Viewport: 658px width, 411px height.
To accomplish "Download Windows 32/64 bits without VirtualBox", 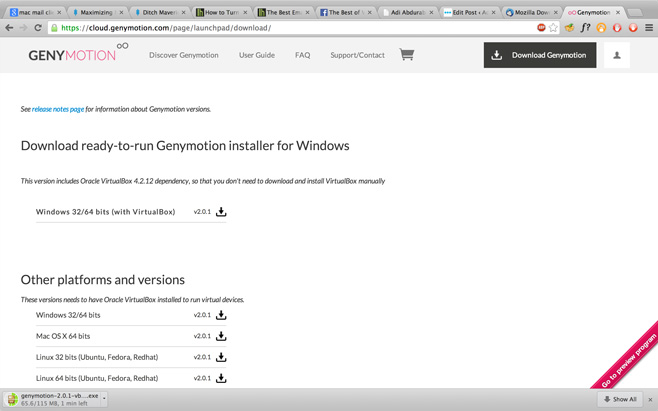I will (x=221, y=315).
